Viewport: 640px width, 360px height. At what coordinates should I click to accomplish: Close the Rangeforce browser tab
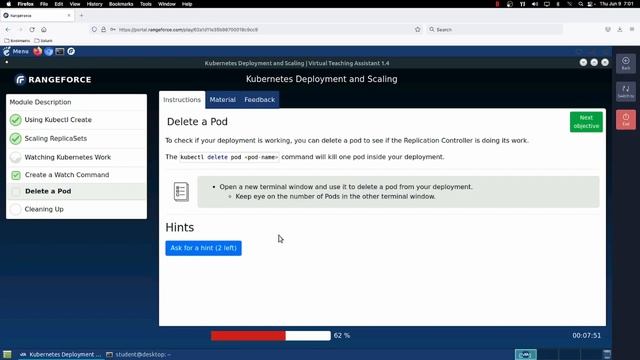tap(69, 16)
